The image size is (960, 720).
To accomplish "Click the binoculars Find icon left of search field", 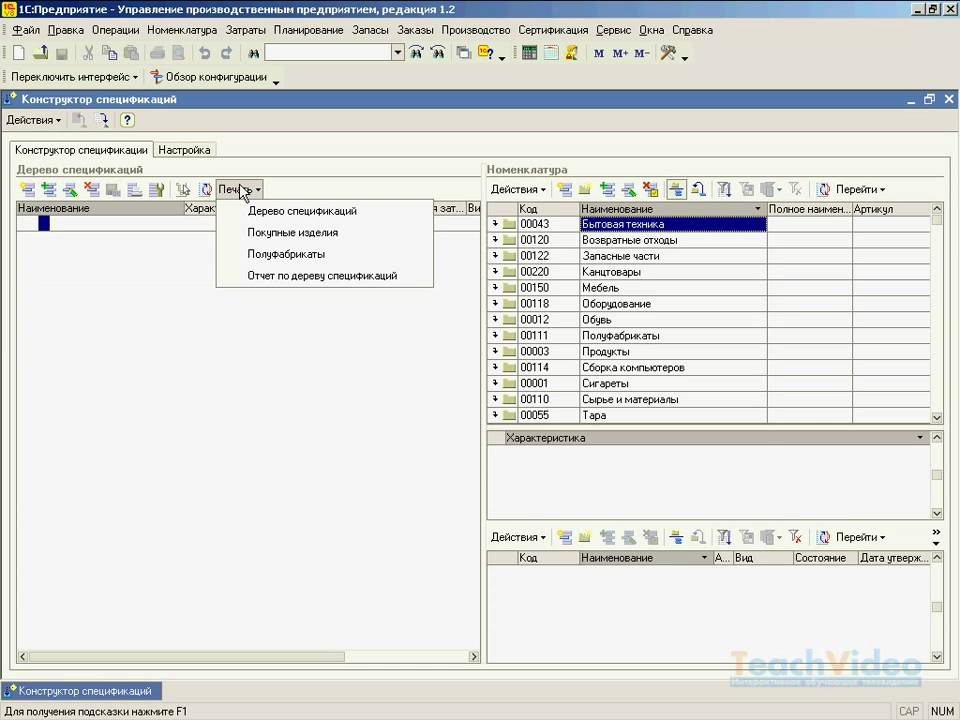I will (x=253, y=53).
